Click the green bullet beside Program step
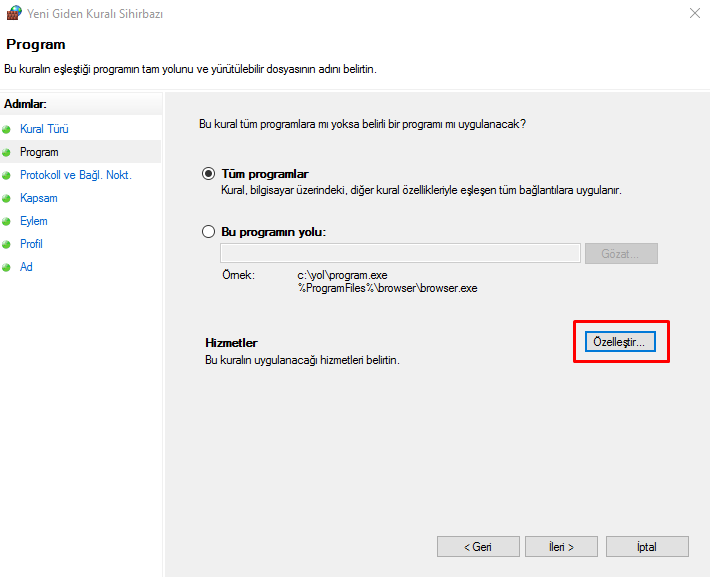The height and width of the screenshot is (577, 710). pyautogui.click(x=7, y=152)
